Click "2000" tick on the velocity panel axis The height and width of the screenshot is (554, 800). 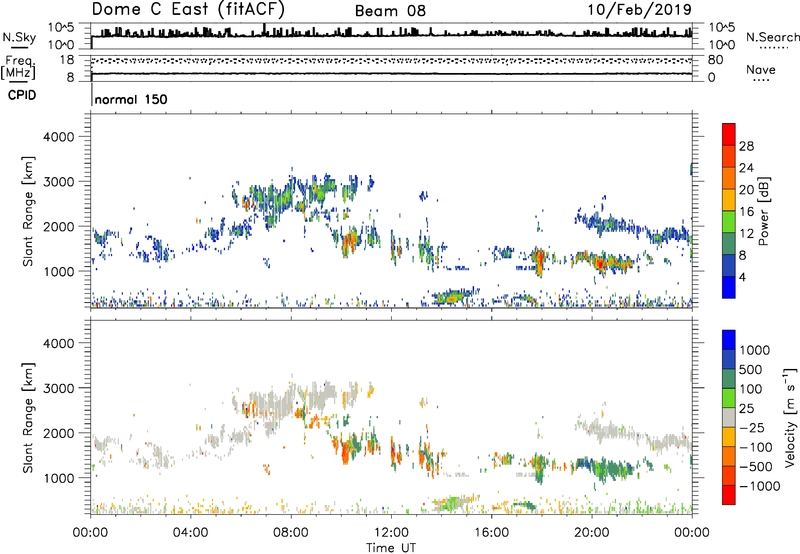click(x=59, y=433)
